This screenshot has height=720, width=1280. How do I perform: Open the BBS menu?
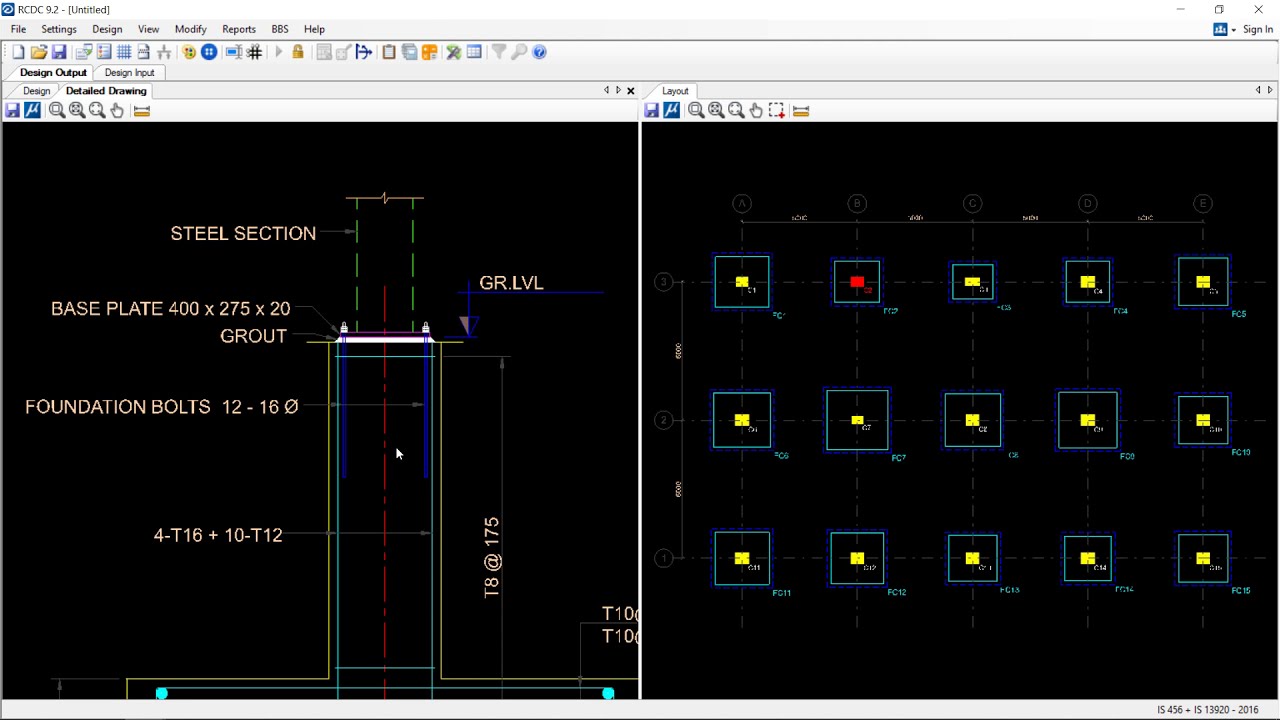tap(280, 29)
